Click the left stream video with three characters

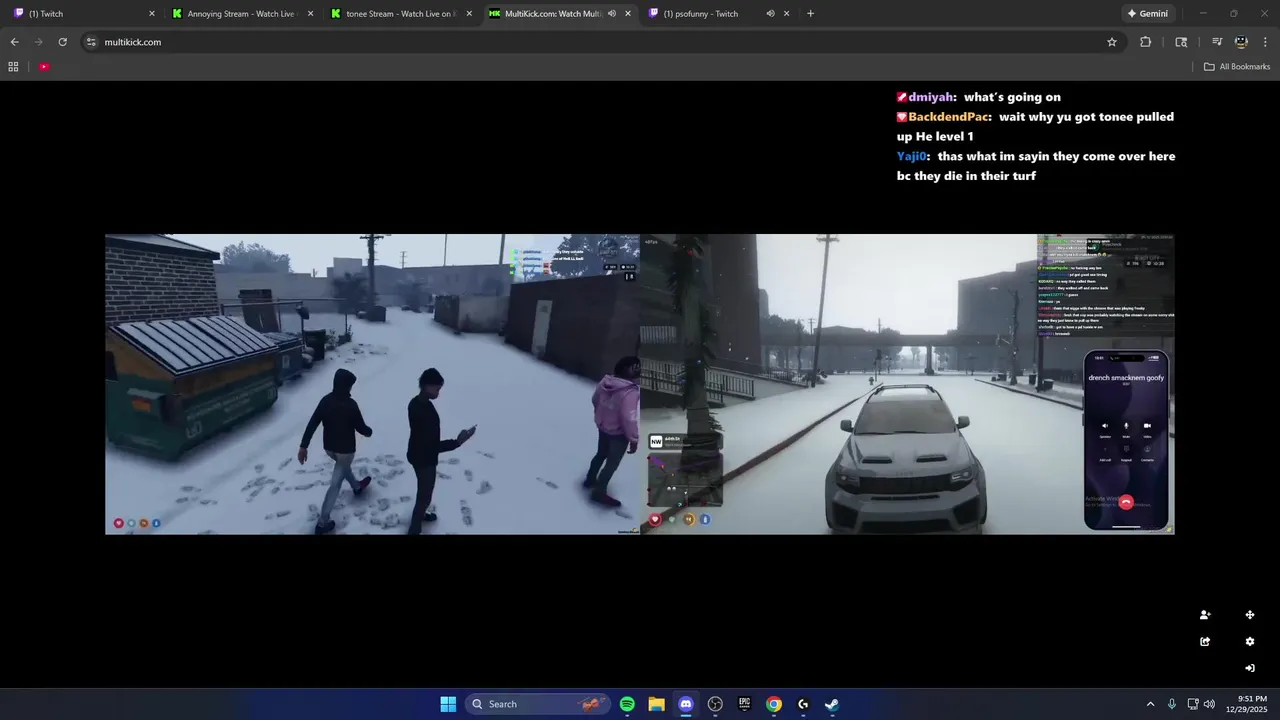coord(372,384)
